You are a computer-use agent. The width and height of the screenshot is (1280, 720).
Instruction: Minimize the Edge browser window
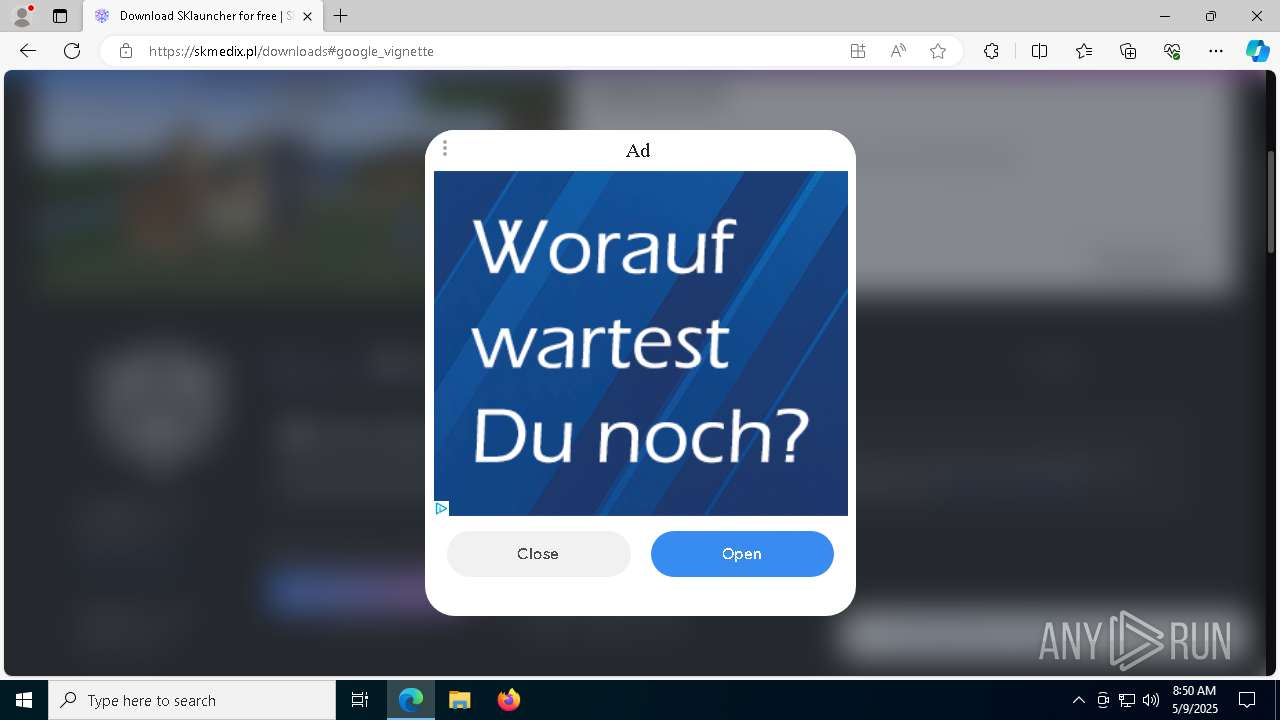[x=1165, y=16]
